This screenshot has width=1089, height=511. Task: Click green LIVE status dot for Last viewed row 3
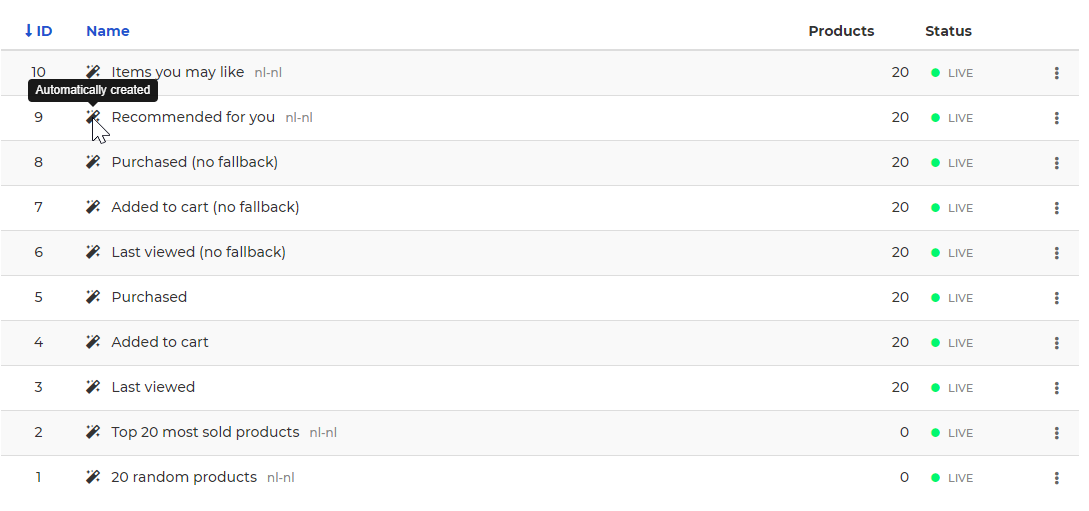[x=936, y=387]
